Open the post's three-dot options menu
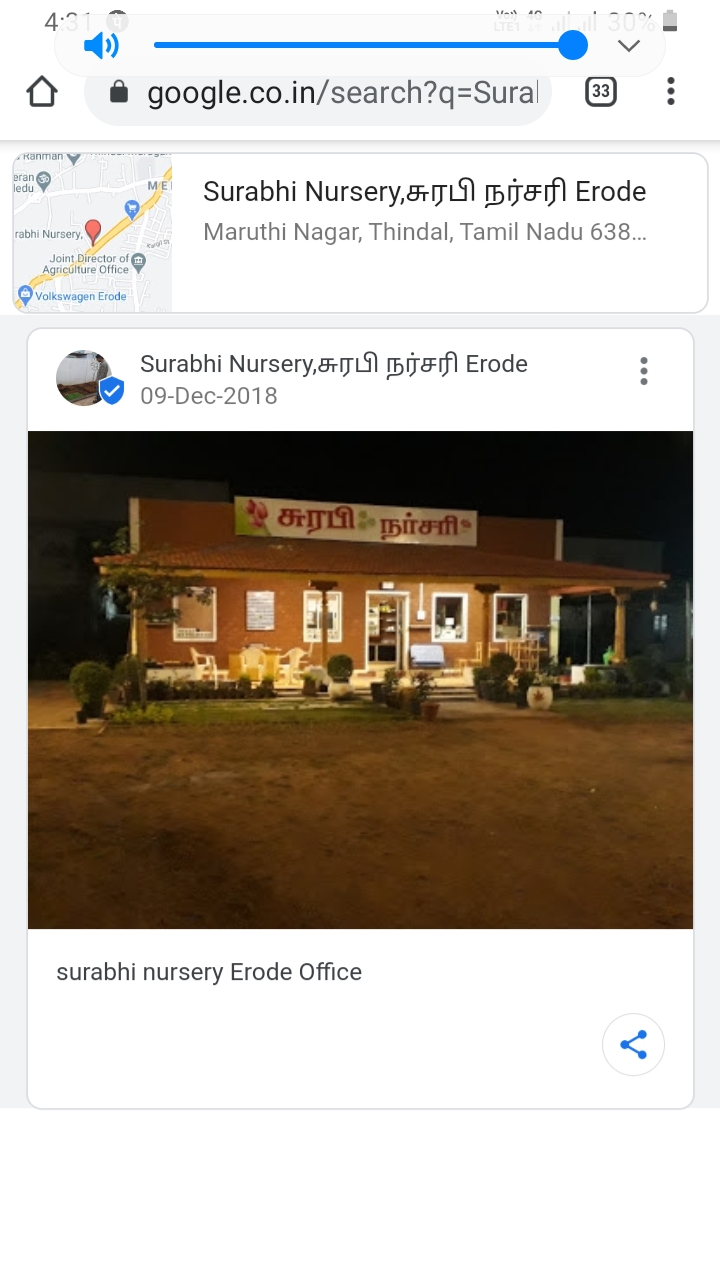This screenshot has height=1280, width=720. [644, 371]
